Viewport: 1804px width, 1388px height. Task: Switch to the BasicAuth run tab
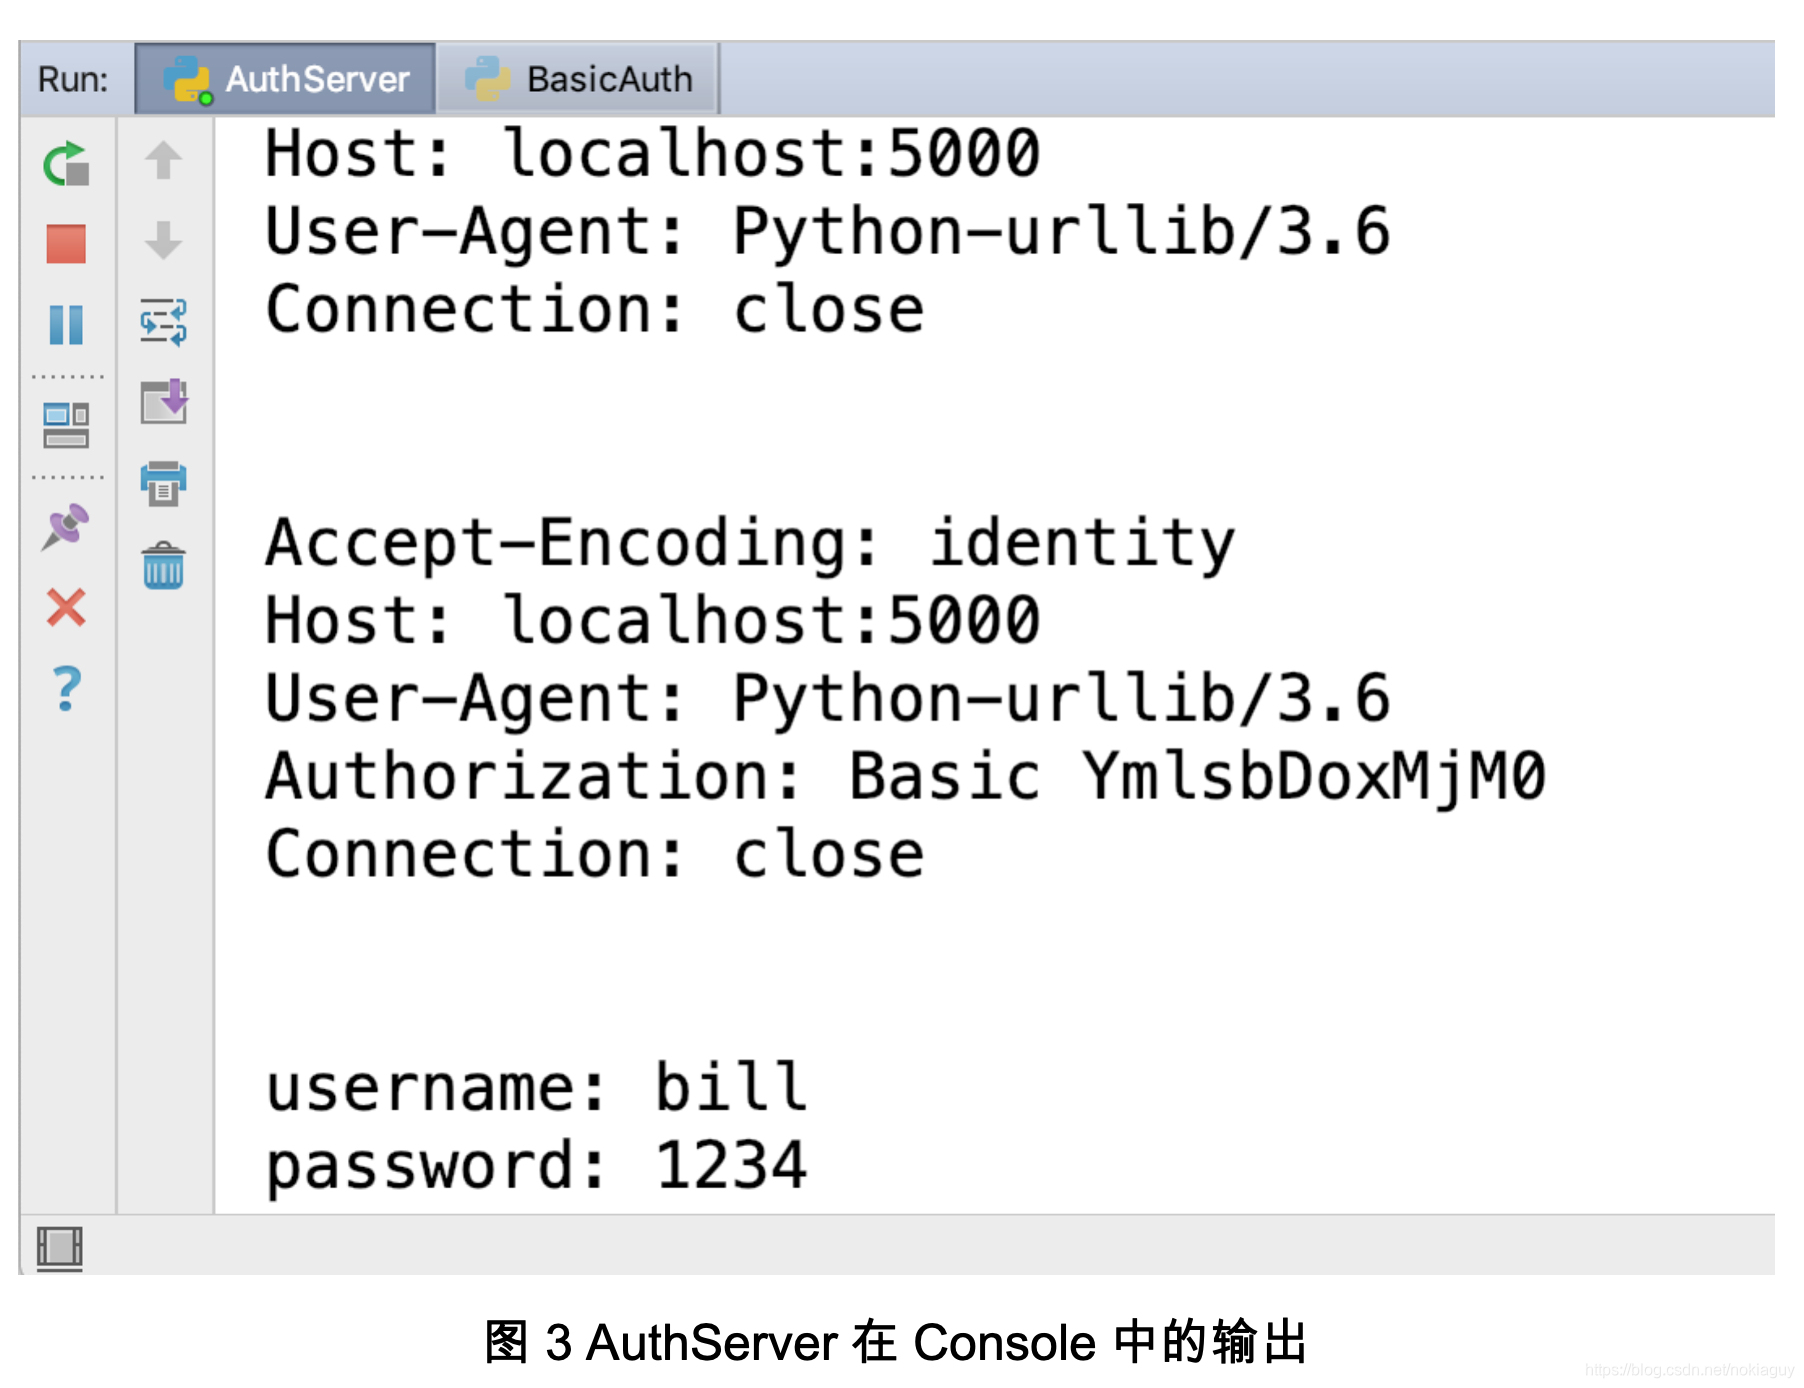pyautogui.click(x=608, y=78)
